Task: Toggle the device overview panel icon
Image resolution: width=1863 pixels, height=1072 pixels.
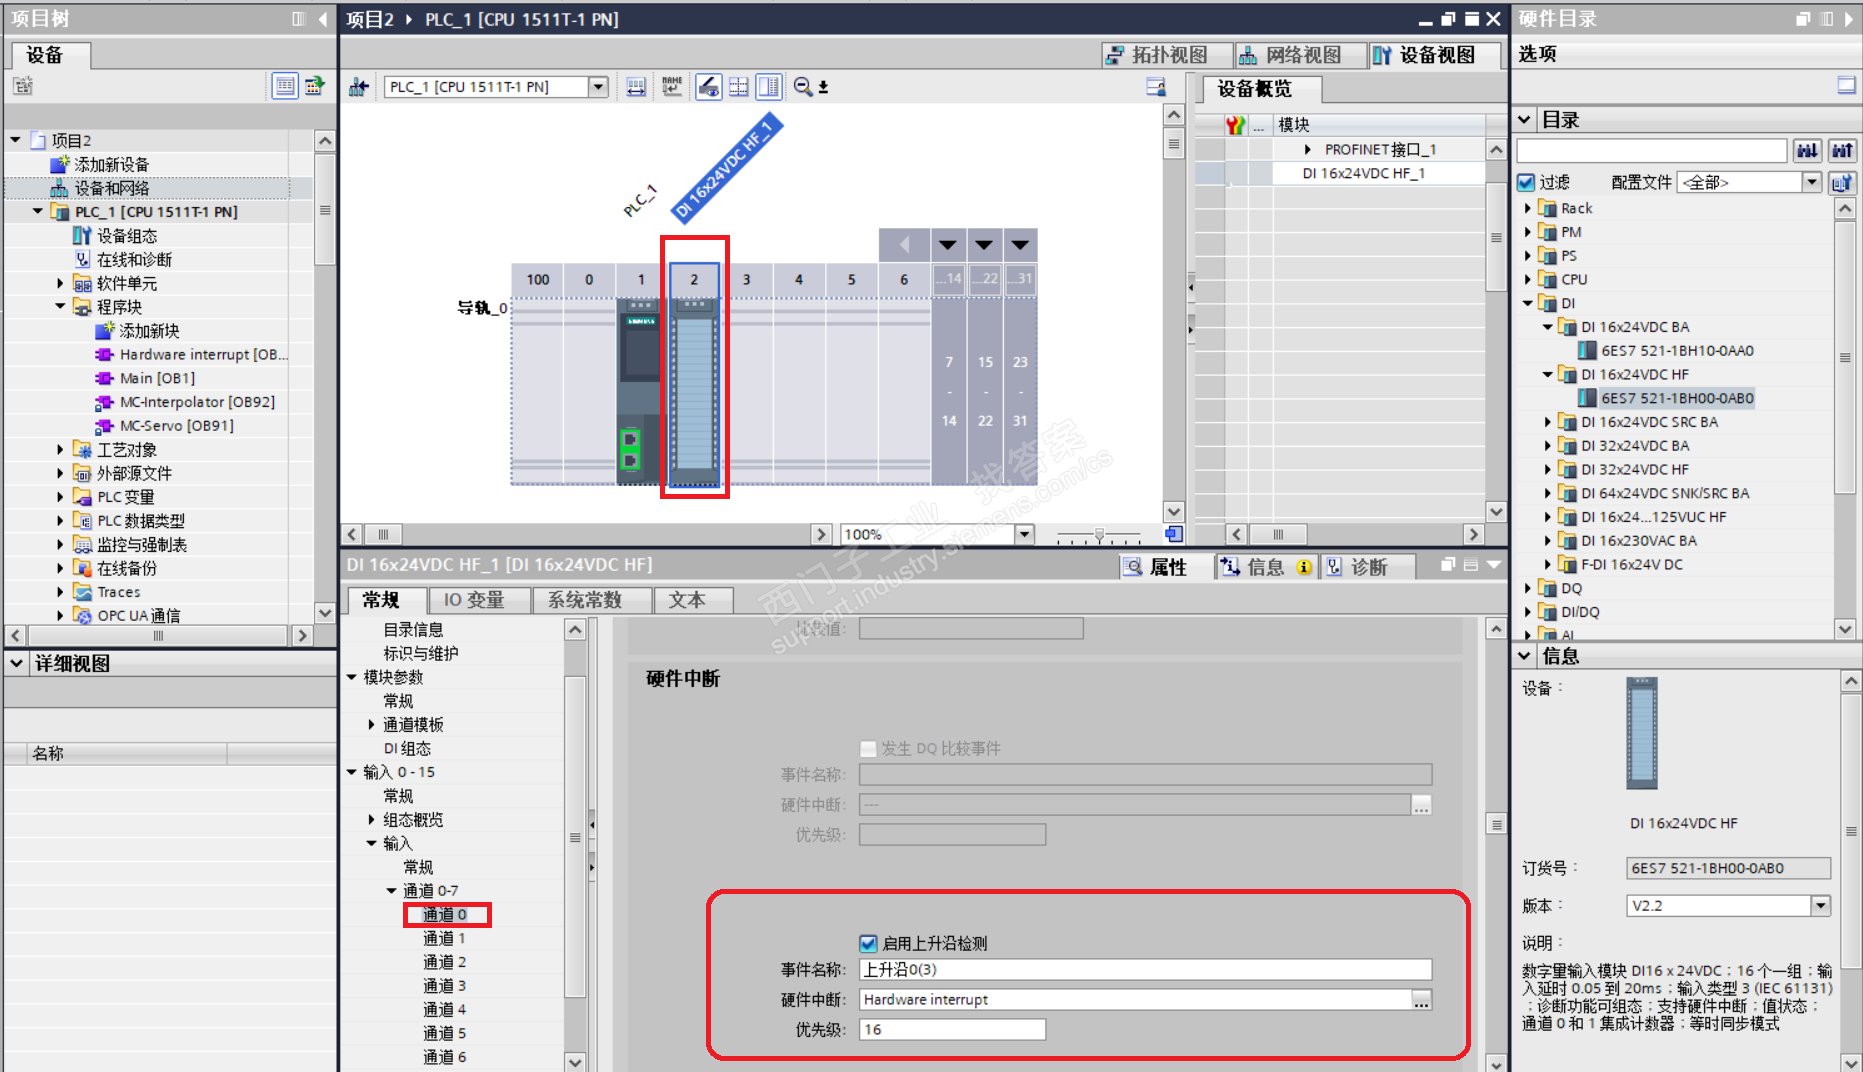Action: [x=769, y=87]
